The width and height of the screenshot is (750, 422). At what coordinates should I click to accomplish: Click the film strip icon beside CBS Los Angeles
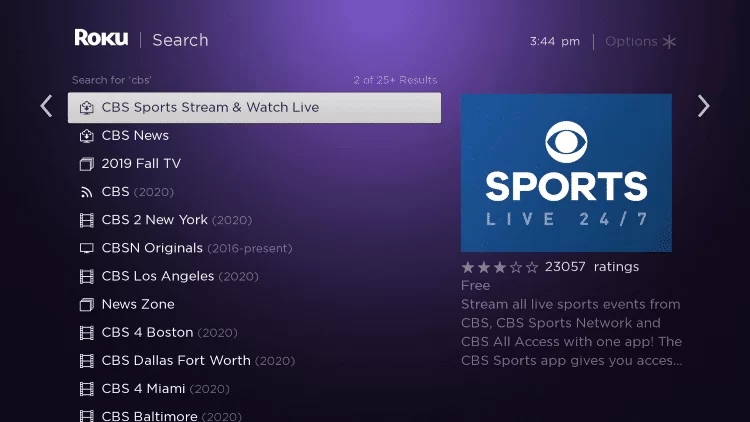pos(87,277)
